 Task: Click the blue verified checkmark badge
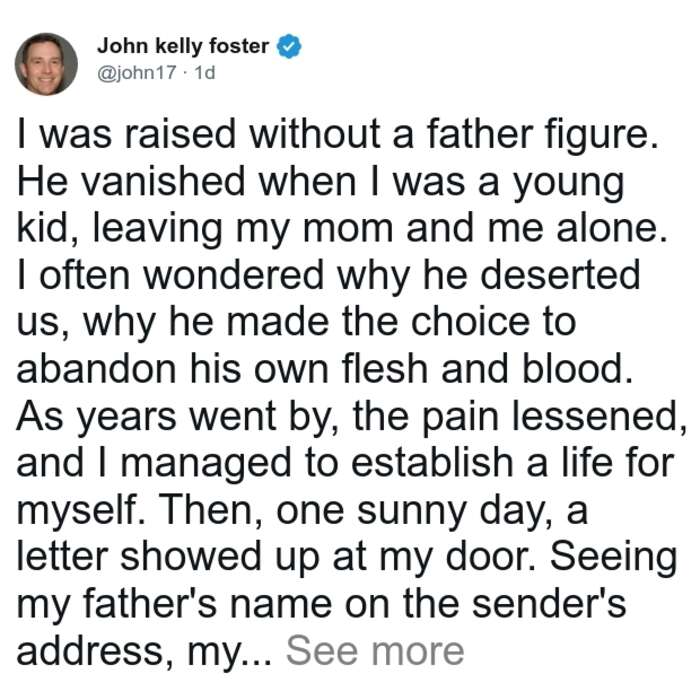point(289,46)
